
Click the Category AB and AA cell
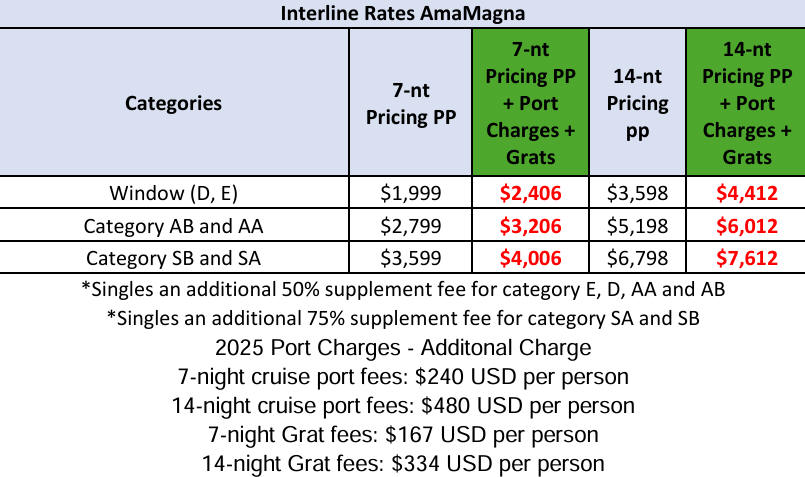pos(174,225)
